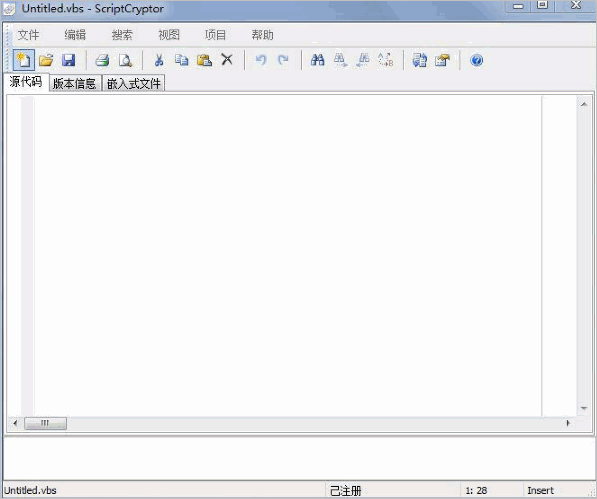
Task: Click the horizontal scrollbar thumb
Action: (x=45, y=423)
